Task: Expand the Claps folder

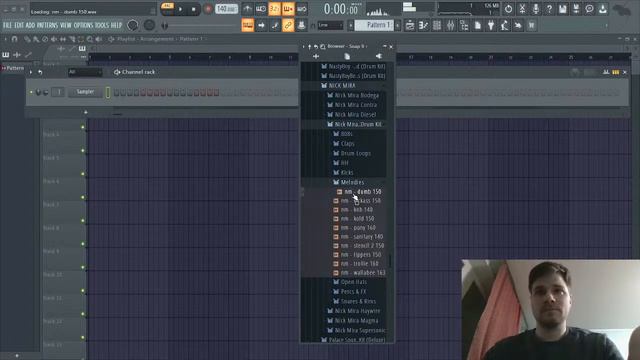Action: tap(347, 144)
